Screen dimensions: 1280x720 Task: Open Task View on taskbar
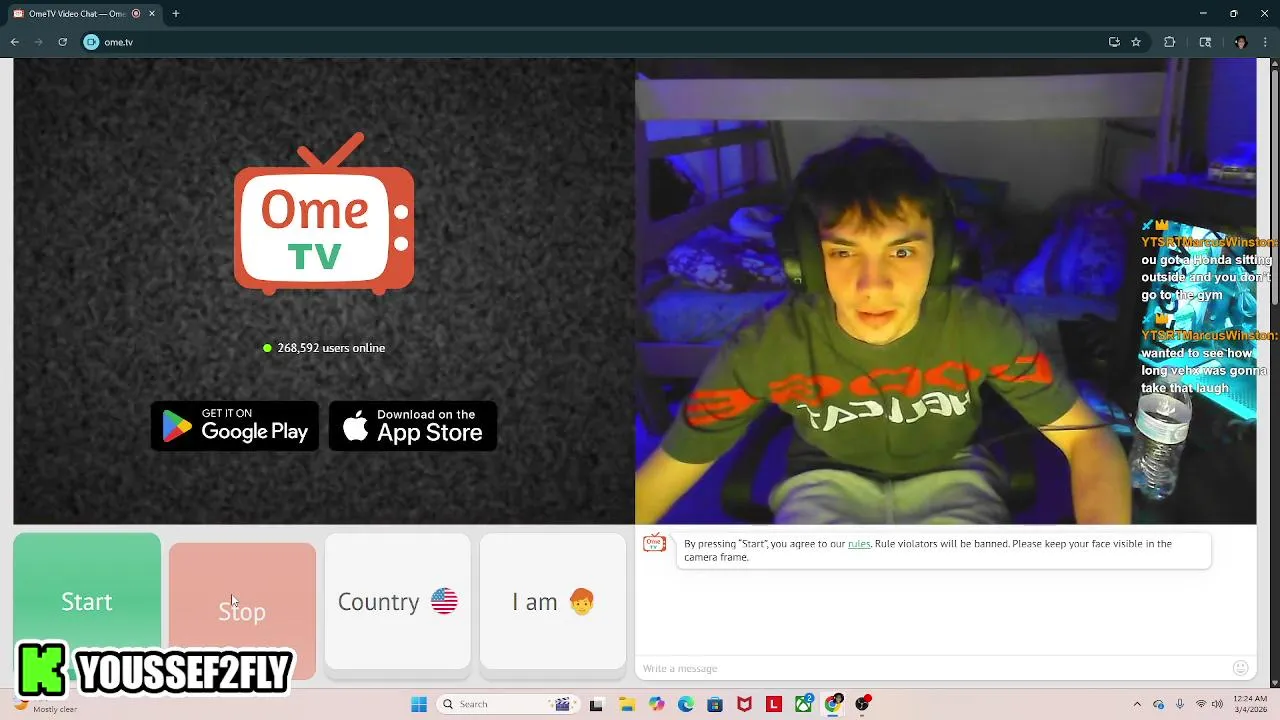coord(596,704)
